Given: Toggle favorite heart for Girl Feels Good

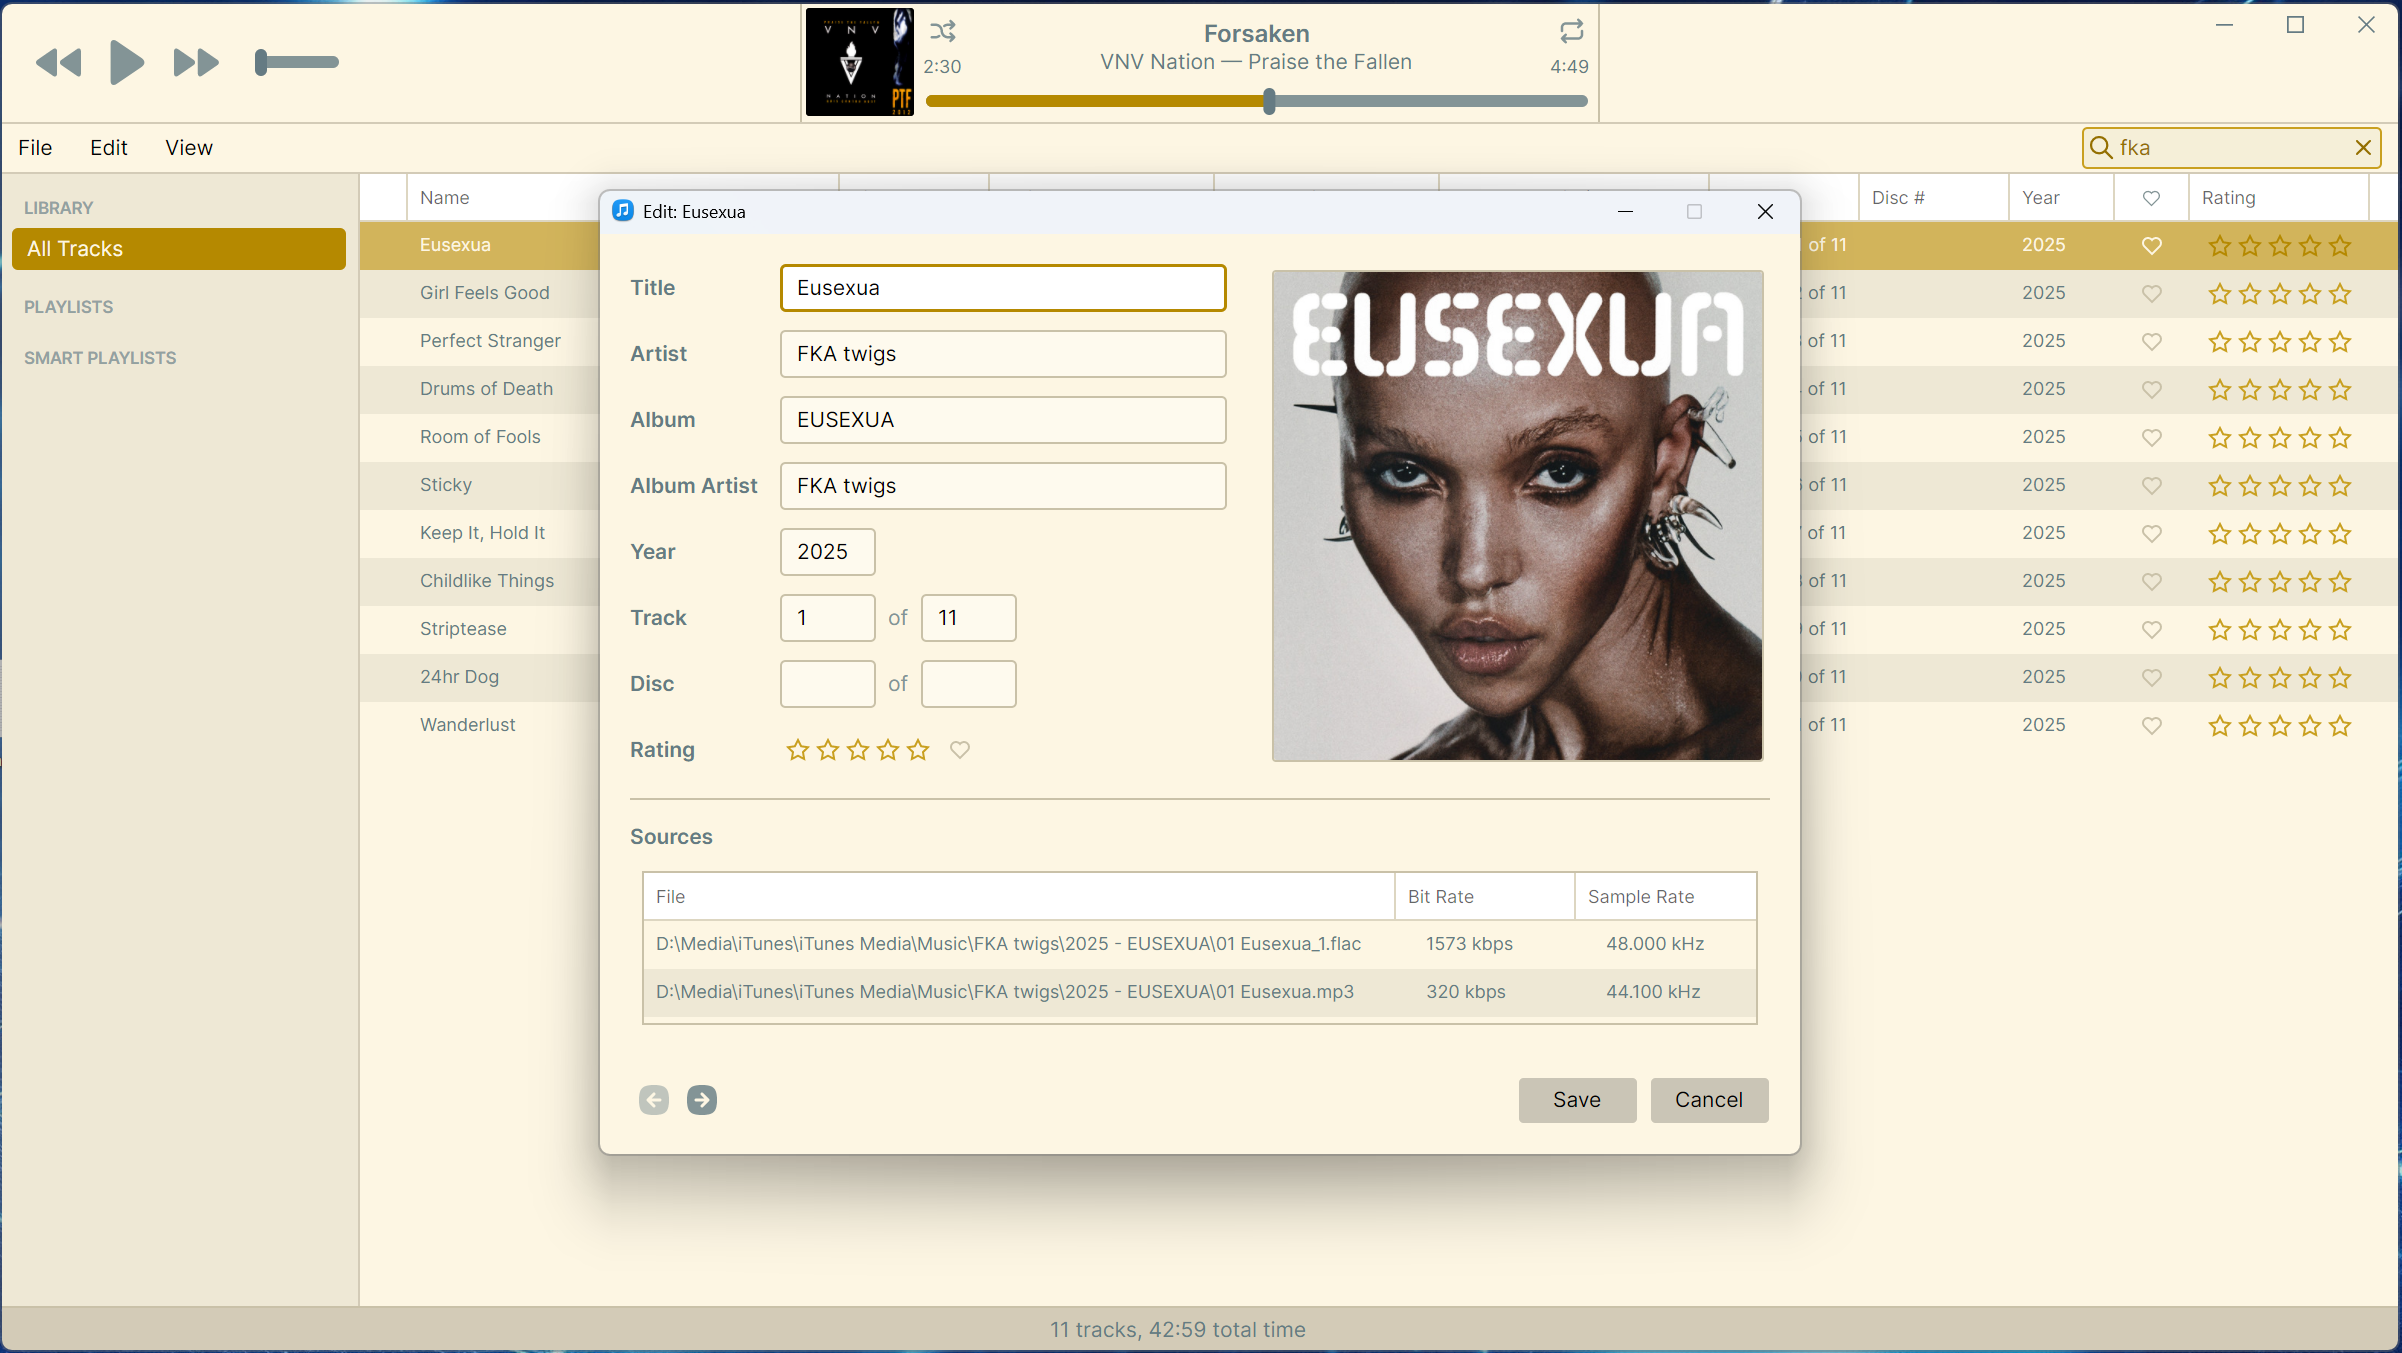Looking at the screenshot, I should point(2152,294).
